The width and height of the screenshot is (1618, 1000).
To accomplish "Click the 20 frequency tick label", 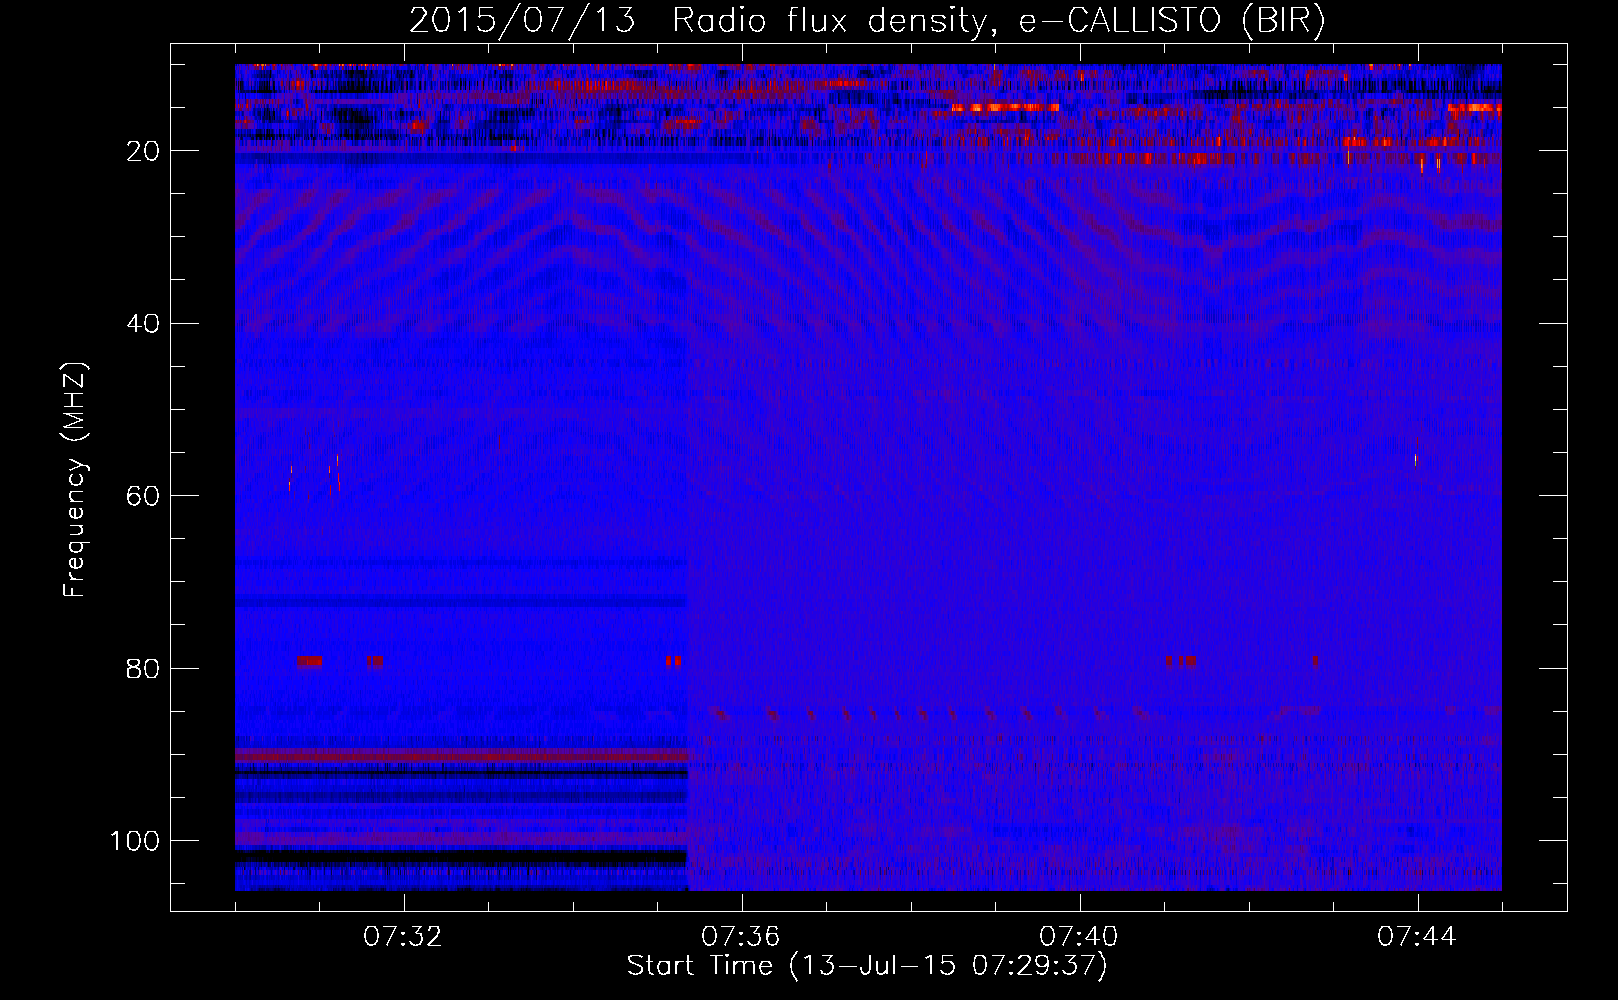I will [x=144, y=151].
